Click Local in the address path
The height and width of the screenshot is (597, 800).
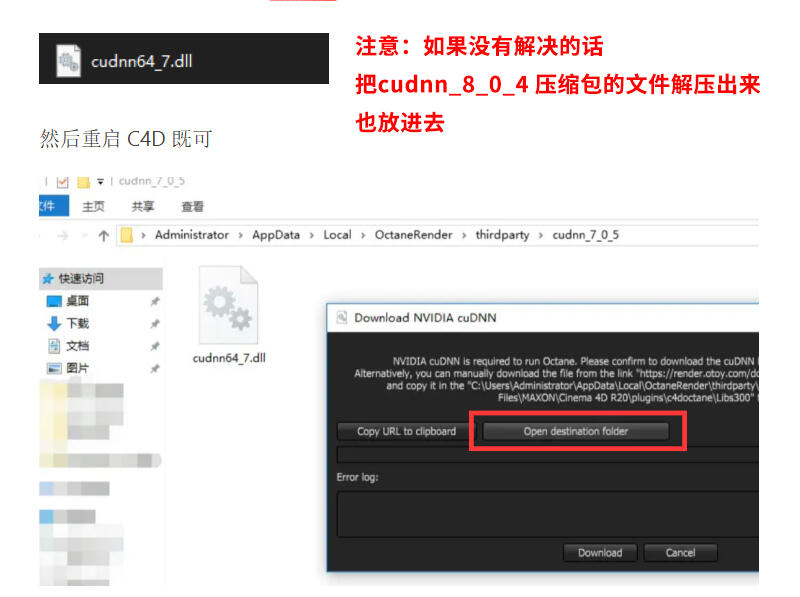337,235
